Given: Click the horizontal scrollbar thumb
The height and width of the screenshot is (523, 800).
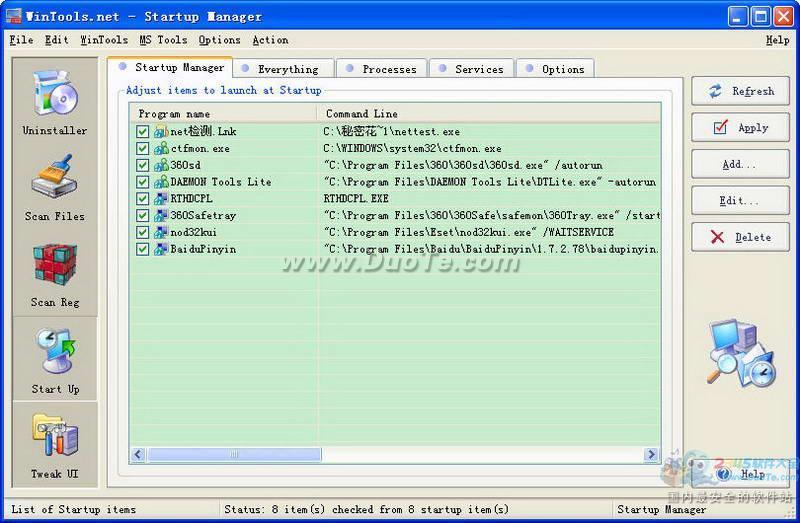Looking at the screenshot, I should (x=234, y=454).
